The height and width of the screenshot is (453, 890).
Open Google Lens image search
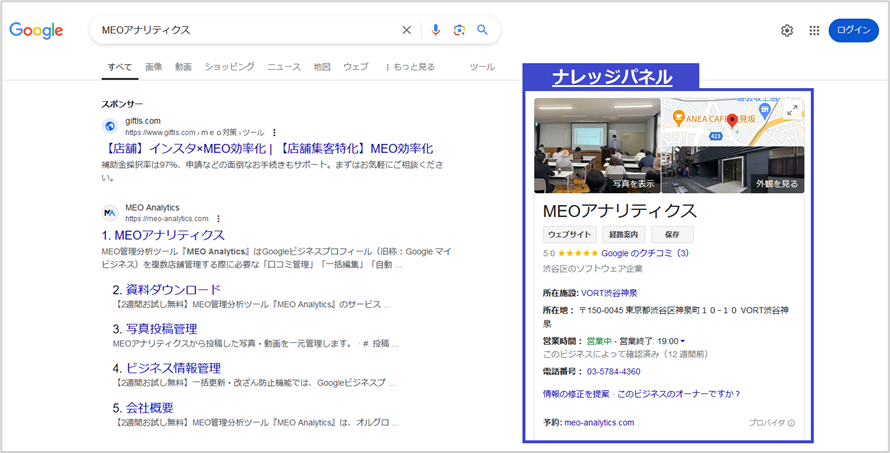tap(459, 30)
